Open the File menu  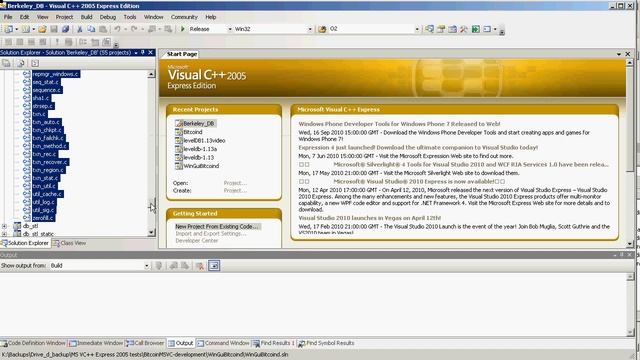(x=8, y=17)
